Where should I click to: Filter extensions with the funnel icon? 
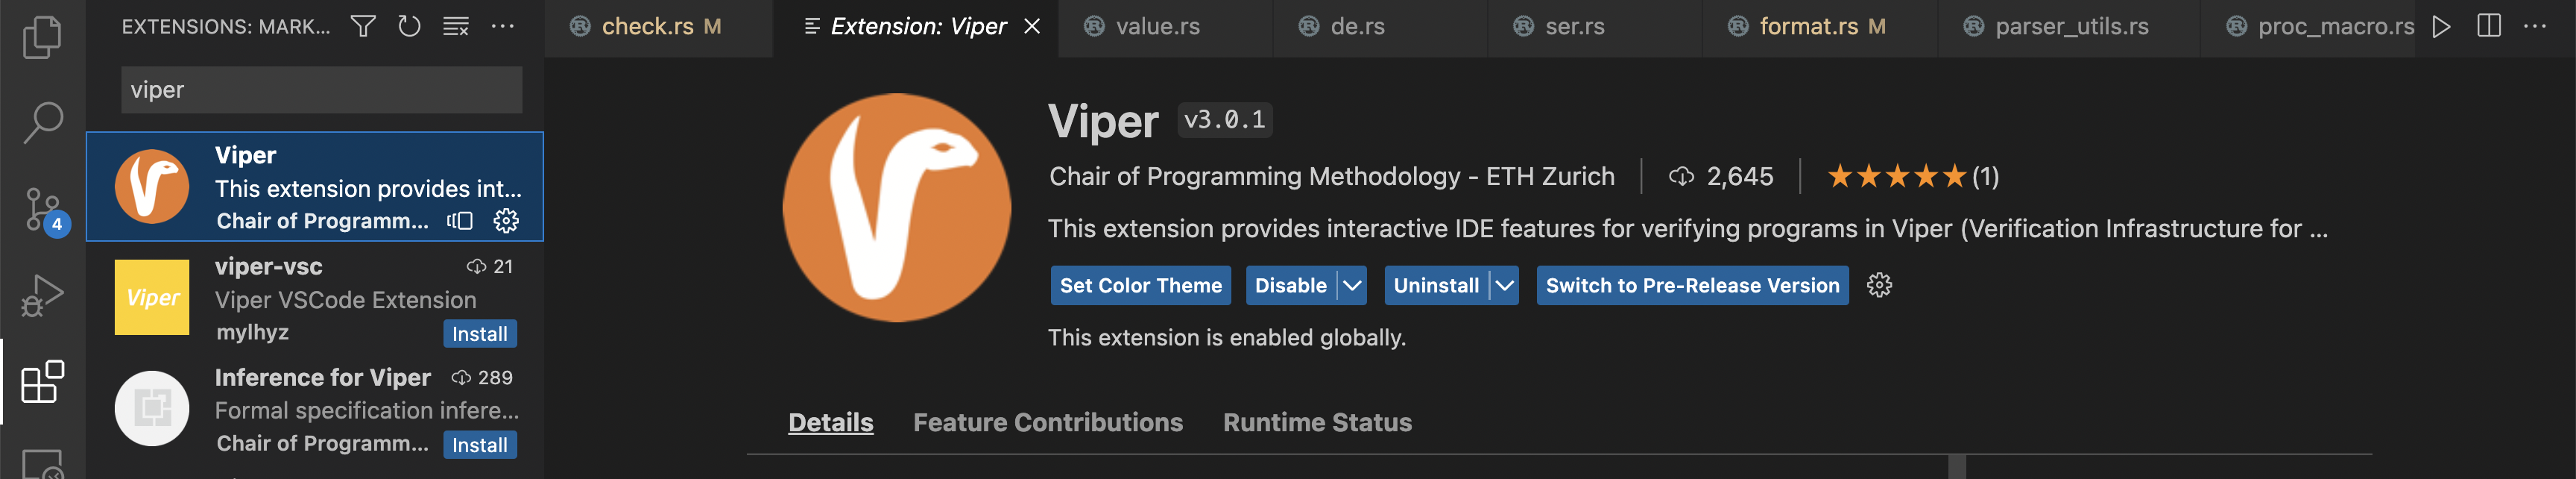tap(363, 26)
